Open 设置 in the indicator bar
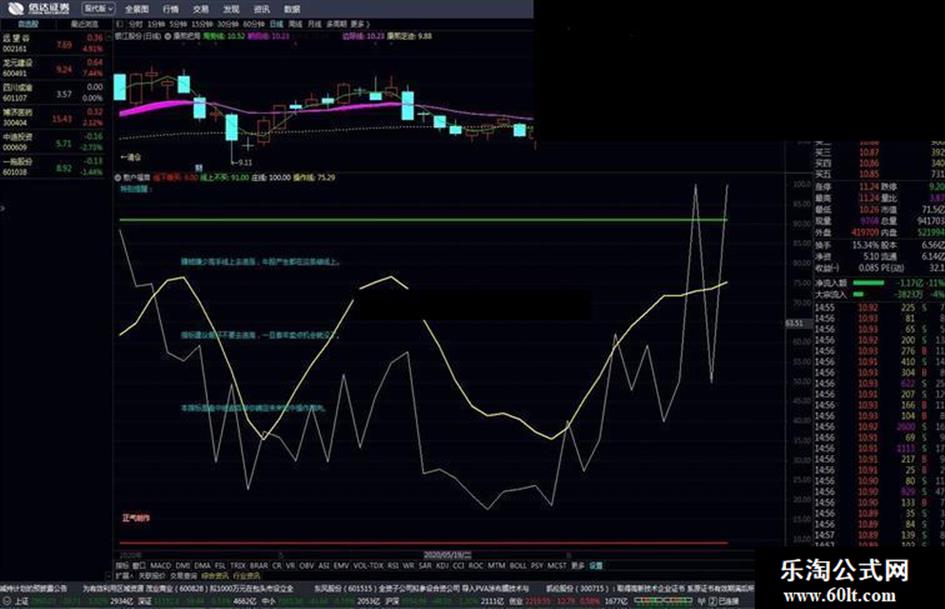Screen dimensions: 945x609 596,566
